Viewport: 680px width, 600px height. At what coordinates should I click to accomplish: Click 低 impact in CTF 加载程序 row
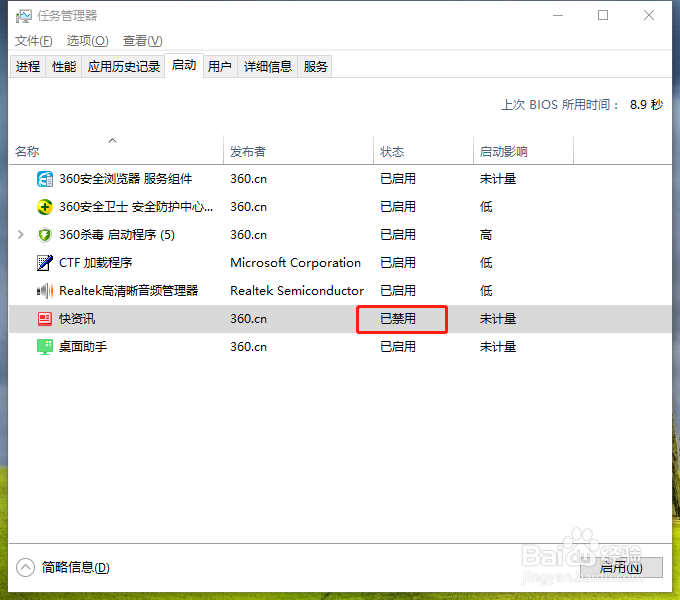click(486, 263)
